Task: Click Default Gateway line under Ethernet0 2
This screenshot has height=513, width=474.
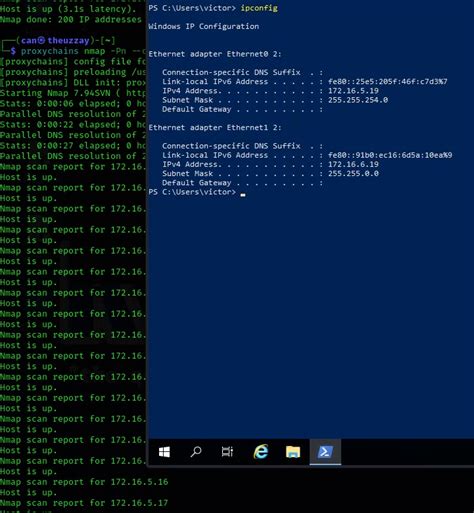Action: pyautogui.click(x=242, y=109)
